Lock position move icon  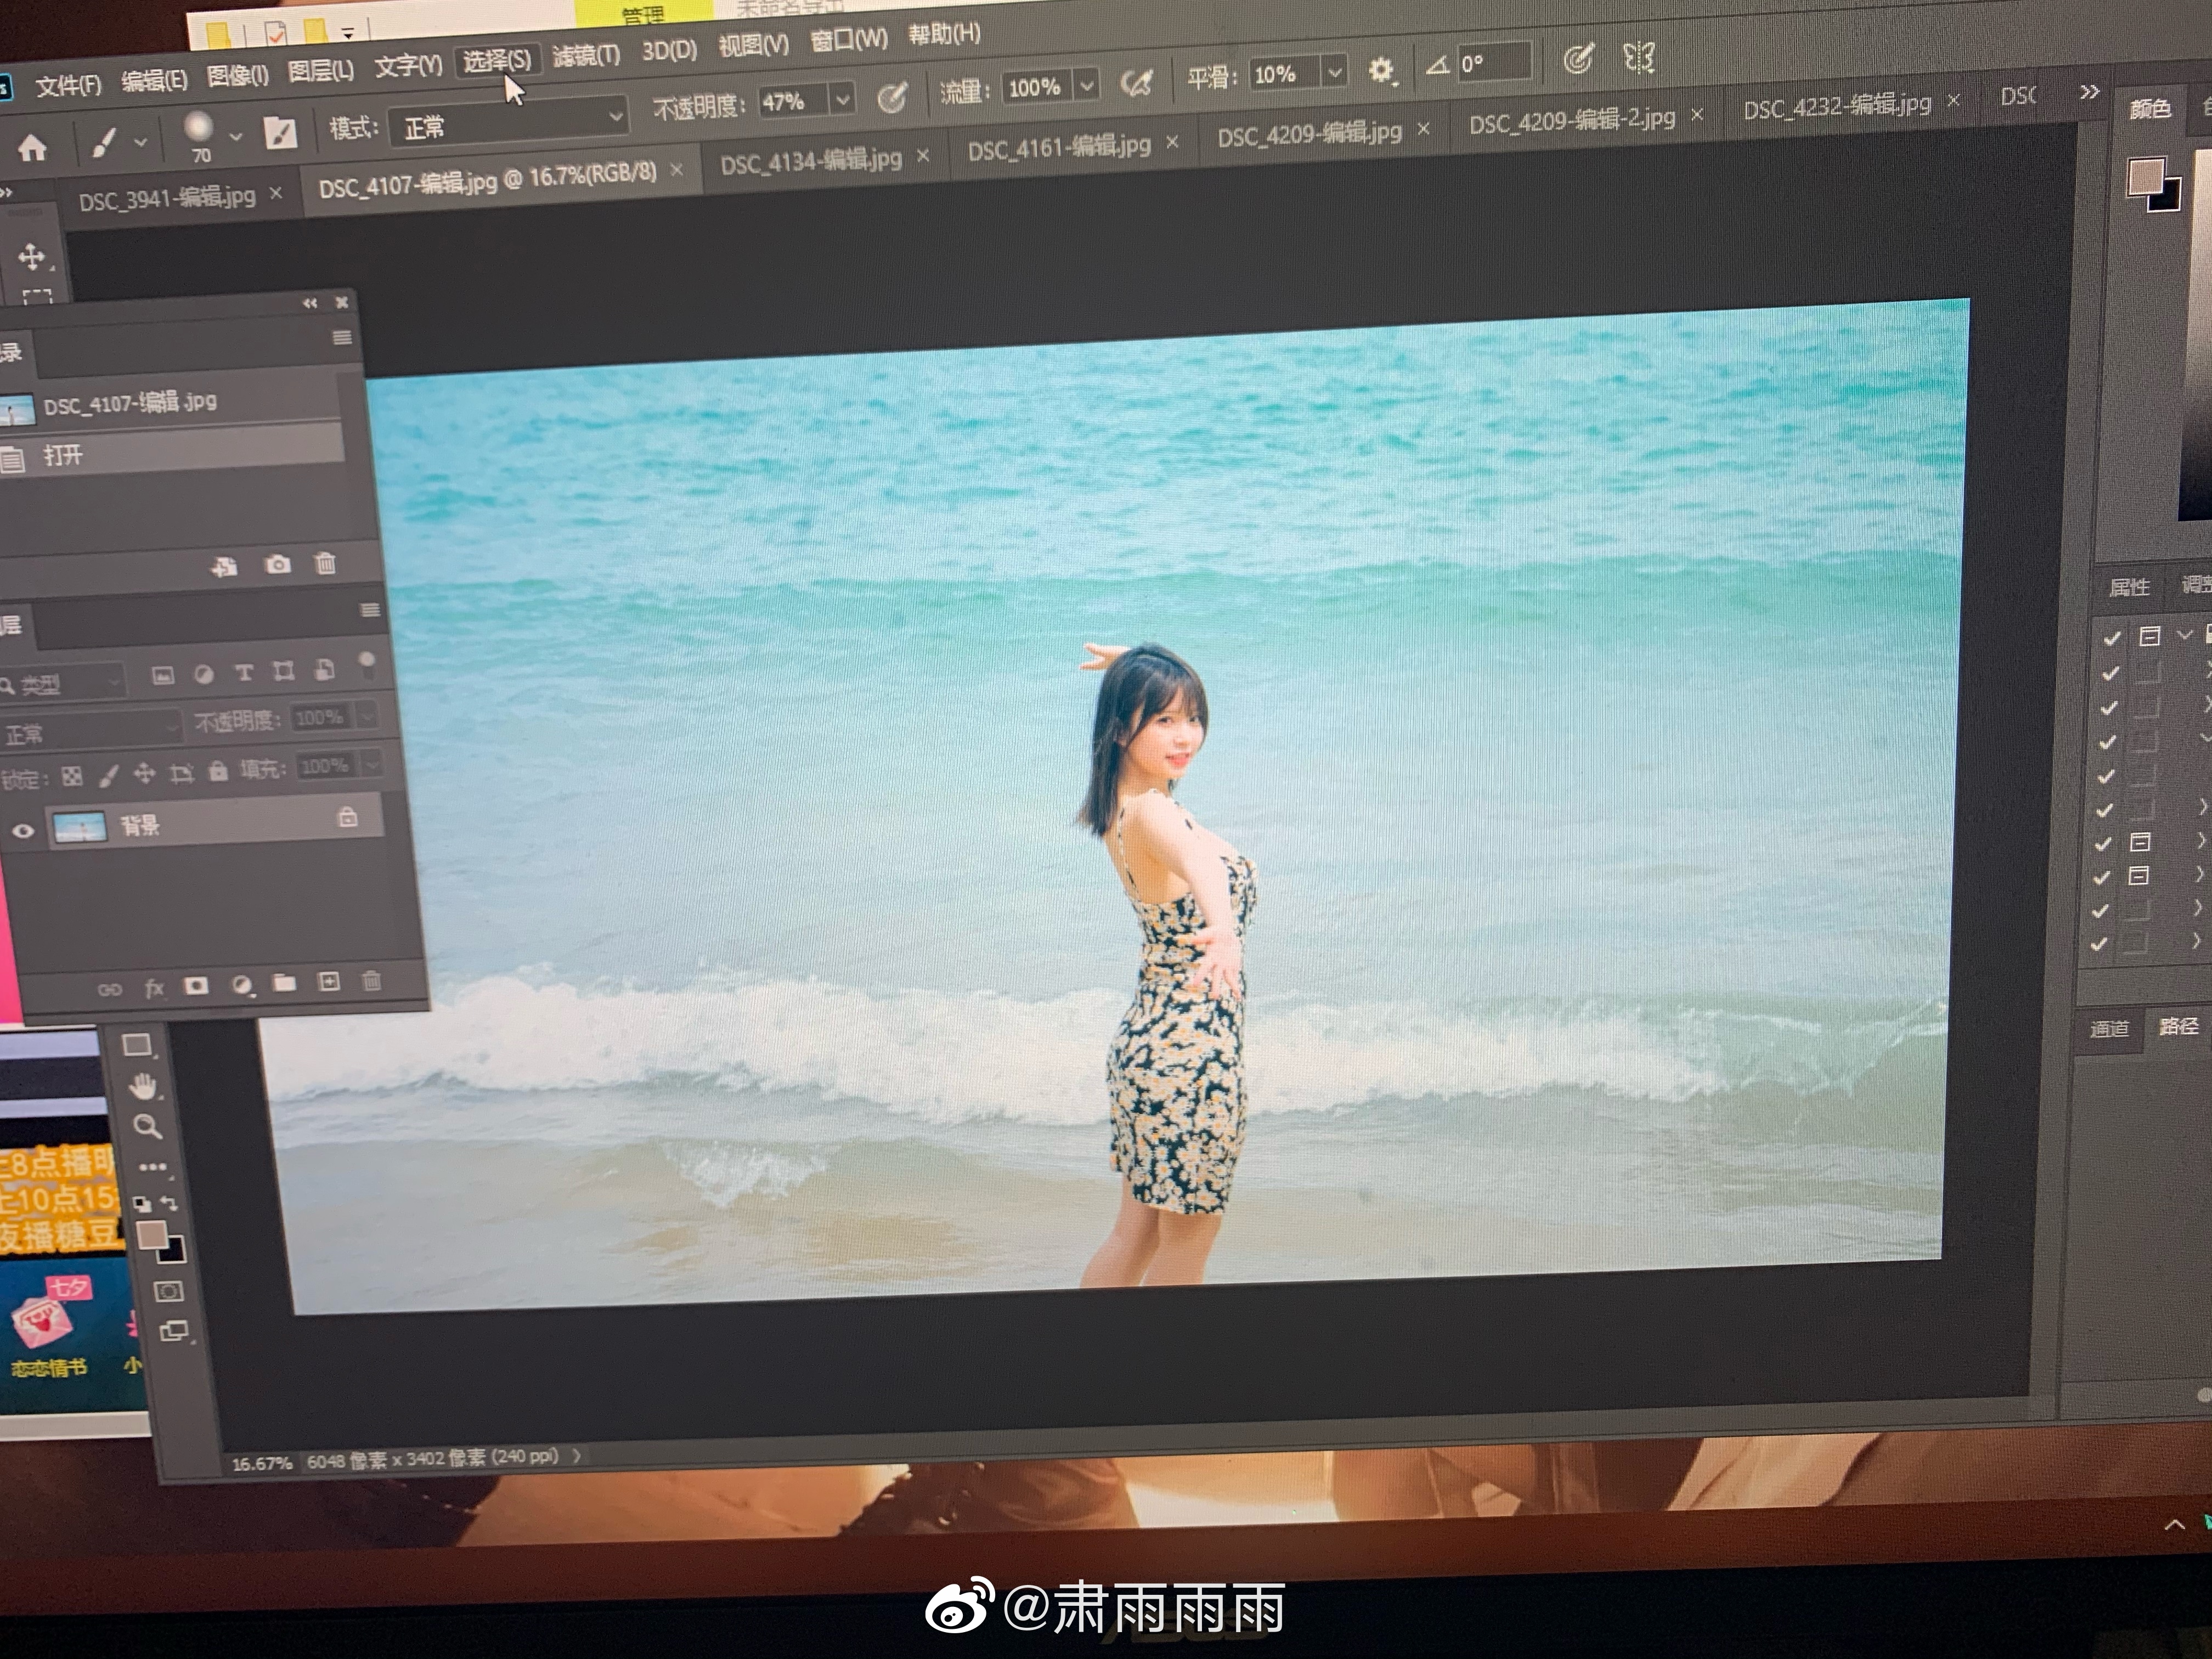pyautogui.click(x=144, y=773)
